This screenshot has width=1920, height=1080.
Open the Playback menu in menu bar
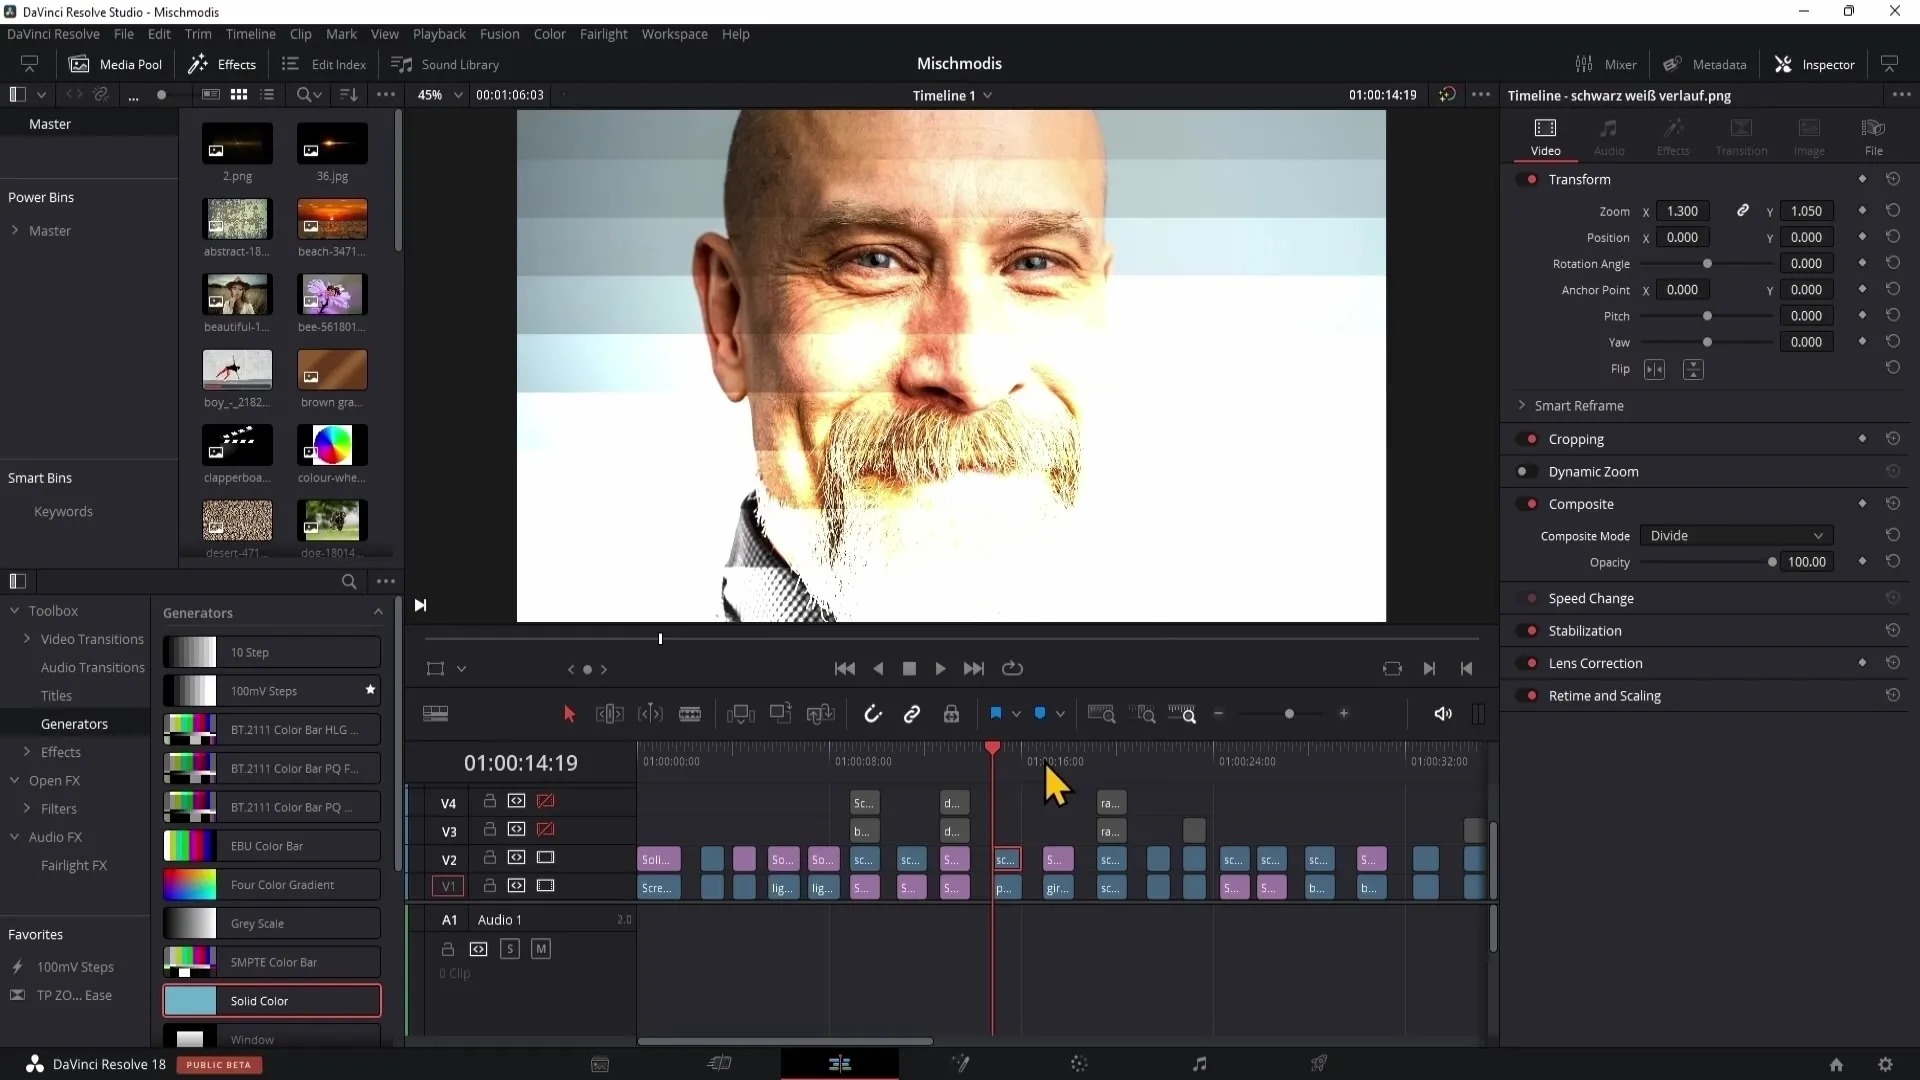click(x=438, y=34)
